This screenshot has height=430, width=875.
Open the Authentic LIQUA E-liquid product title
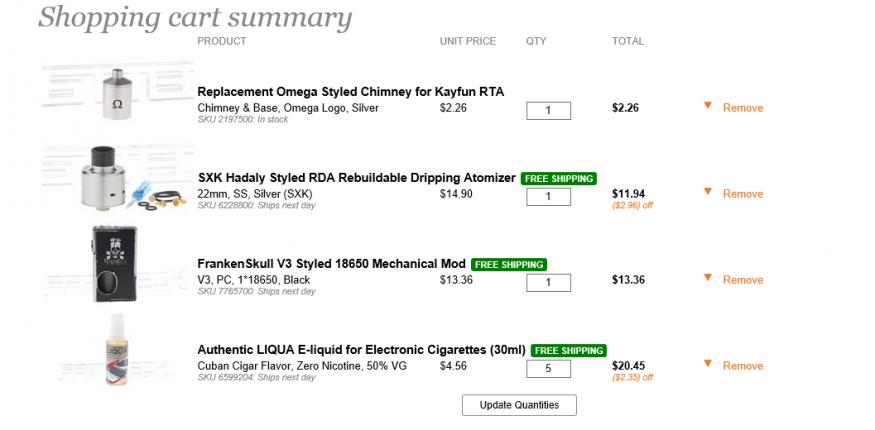click(x=361, y=350)
